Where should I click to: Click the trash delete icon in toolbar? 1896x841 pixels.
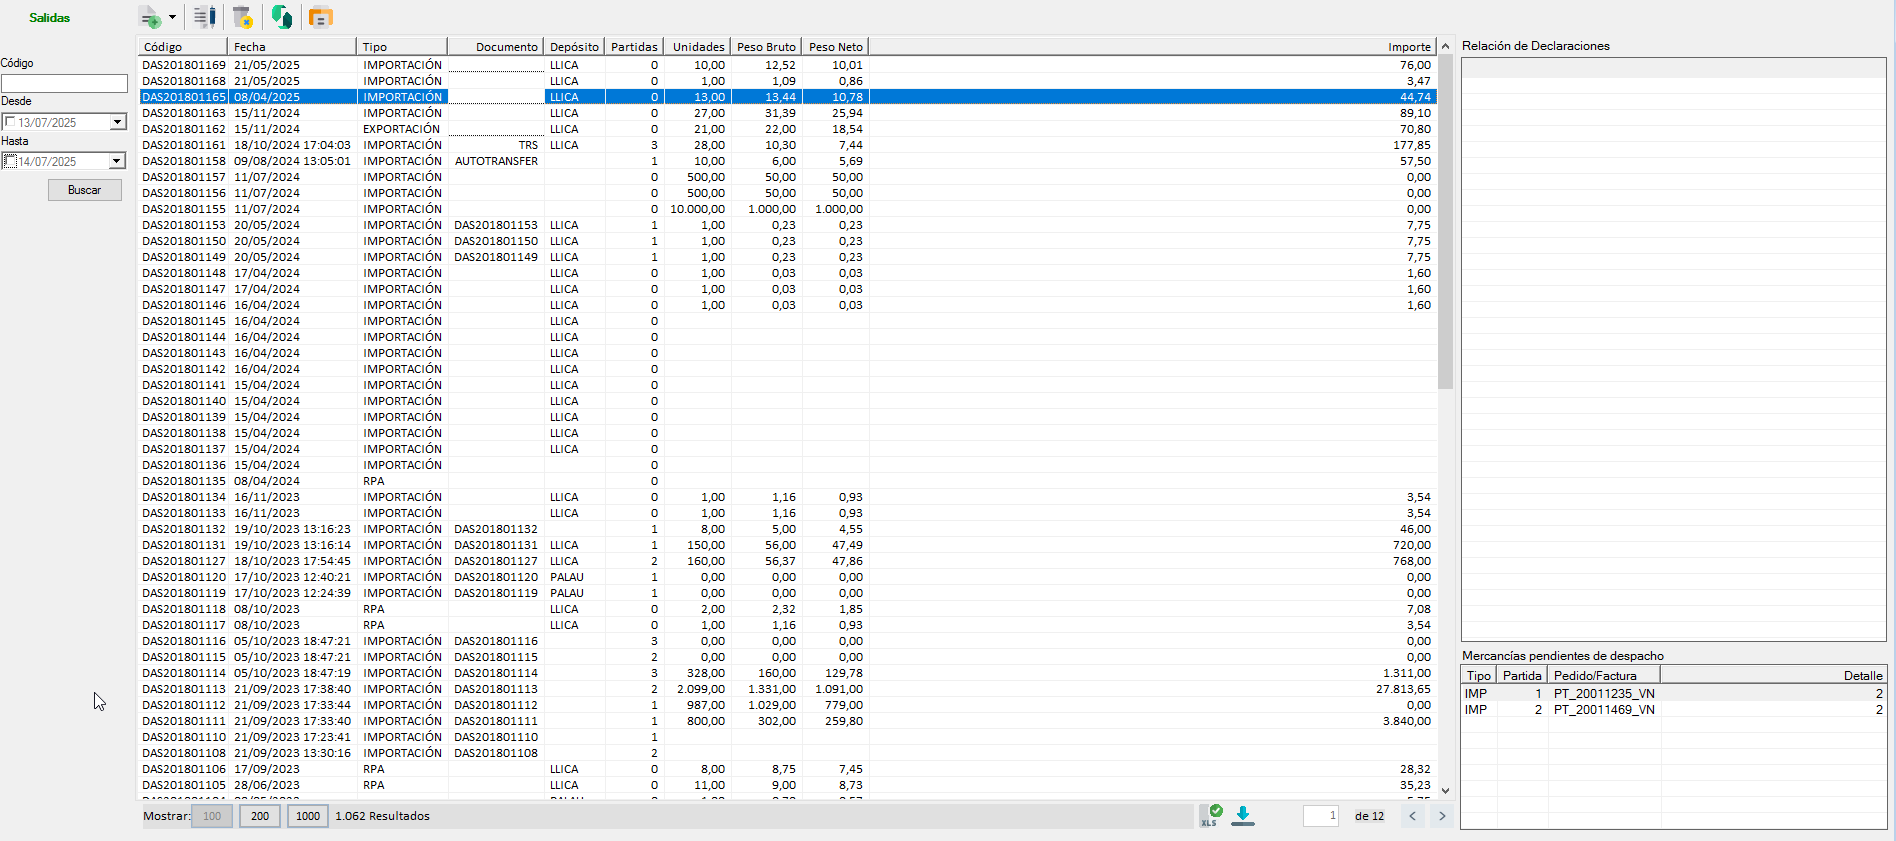(242, 17)
